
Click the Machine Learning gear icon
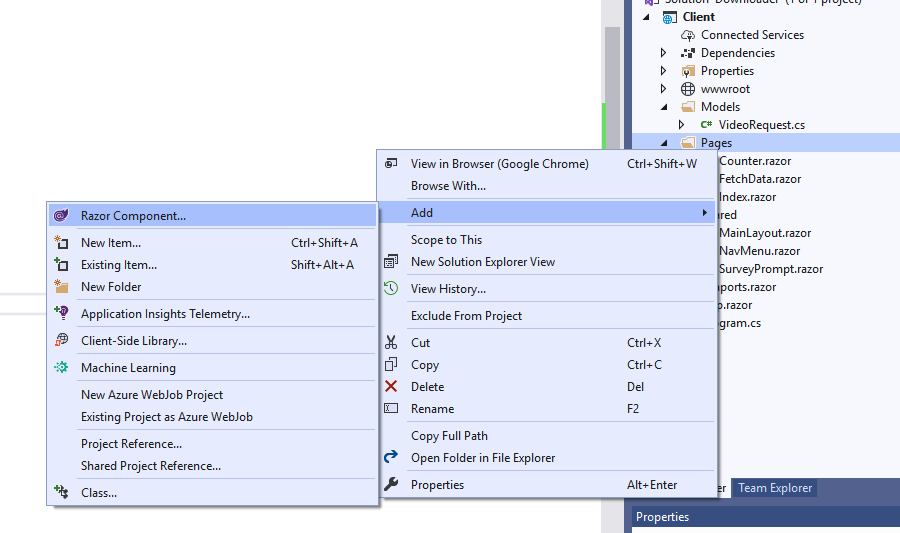pos(61,367)
